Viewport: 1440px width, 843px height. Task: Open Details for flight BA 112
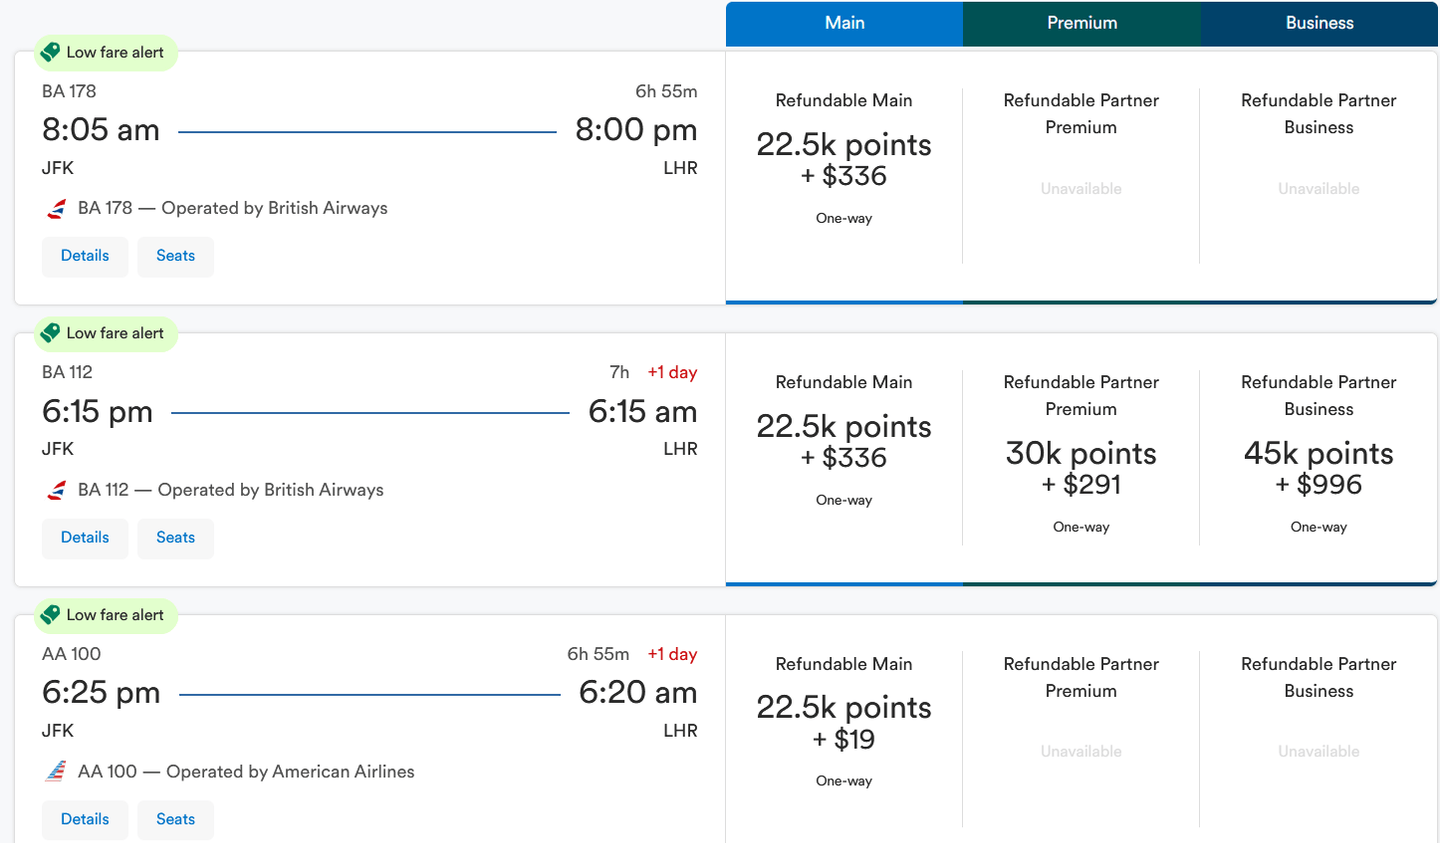[85, 538]
